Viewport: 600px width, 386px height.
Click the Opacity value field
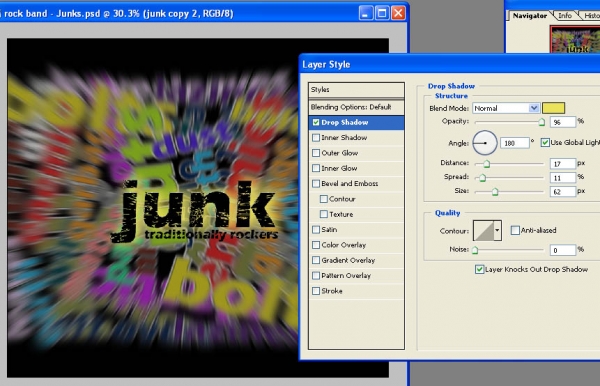pos(563,122)
